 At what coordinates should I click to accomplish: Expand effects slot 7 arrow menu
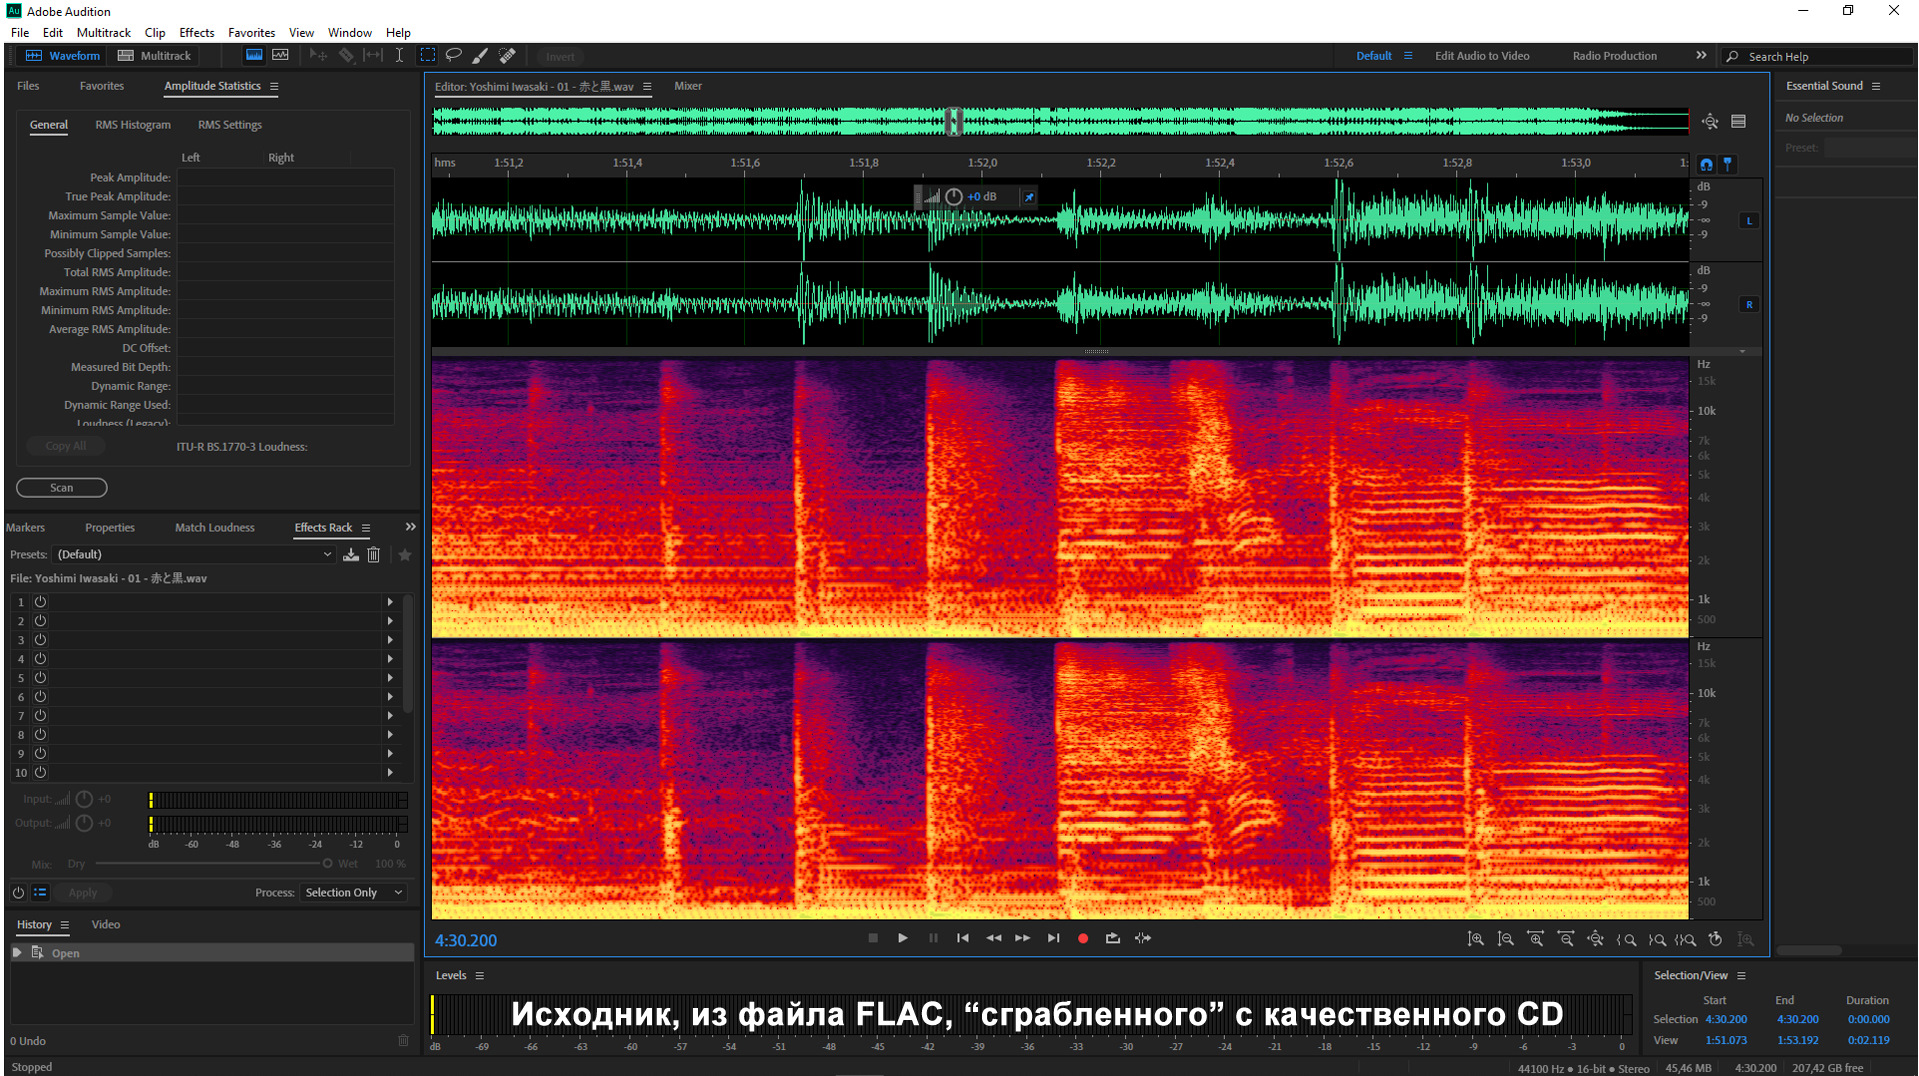[x=390, y=716]
